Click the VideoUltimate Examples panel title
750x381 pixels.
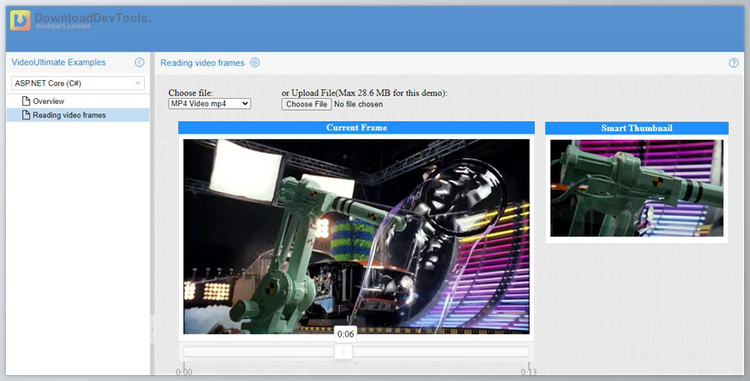[x=58, y=62]
